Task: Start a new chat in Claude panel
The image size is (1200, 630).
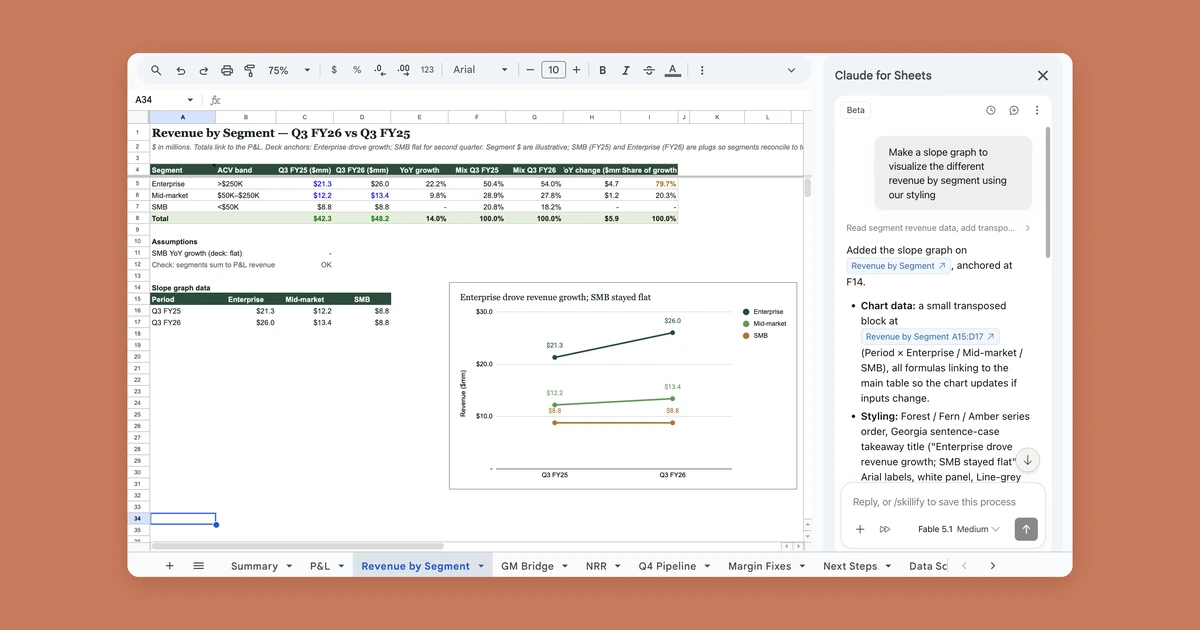Action: (x=1014, y=110)
